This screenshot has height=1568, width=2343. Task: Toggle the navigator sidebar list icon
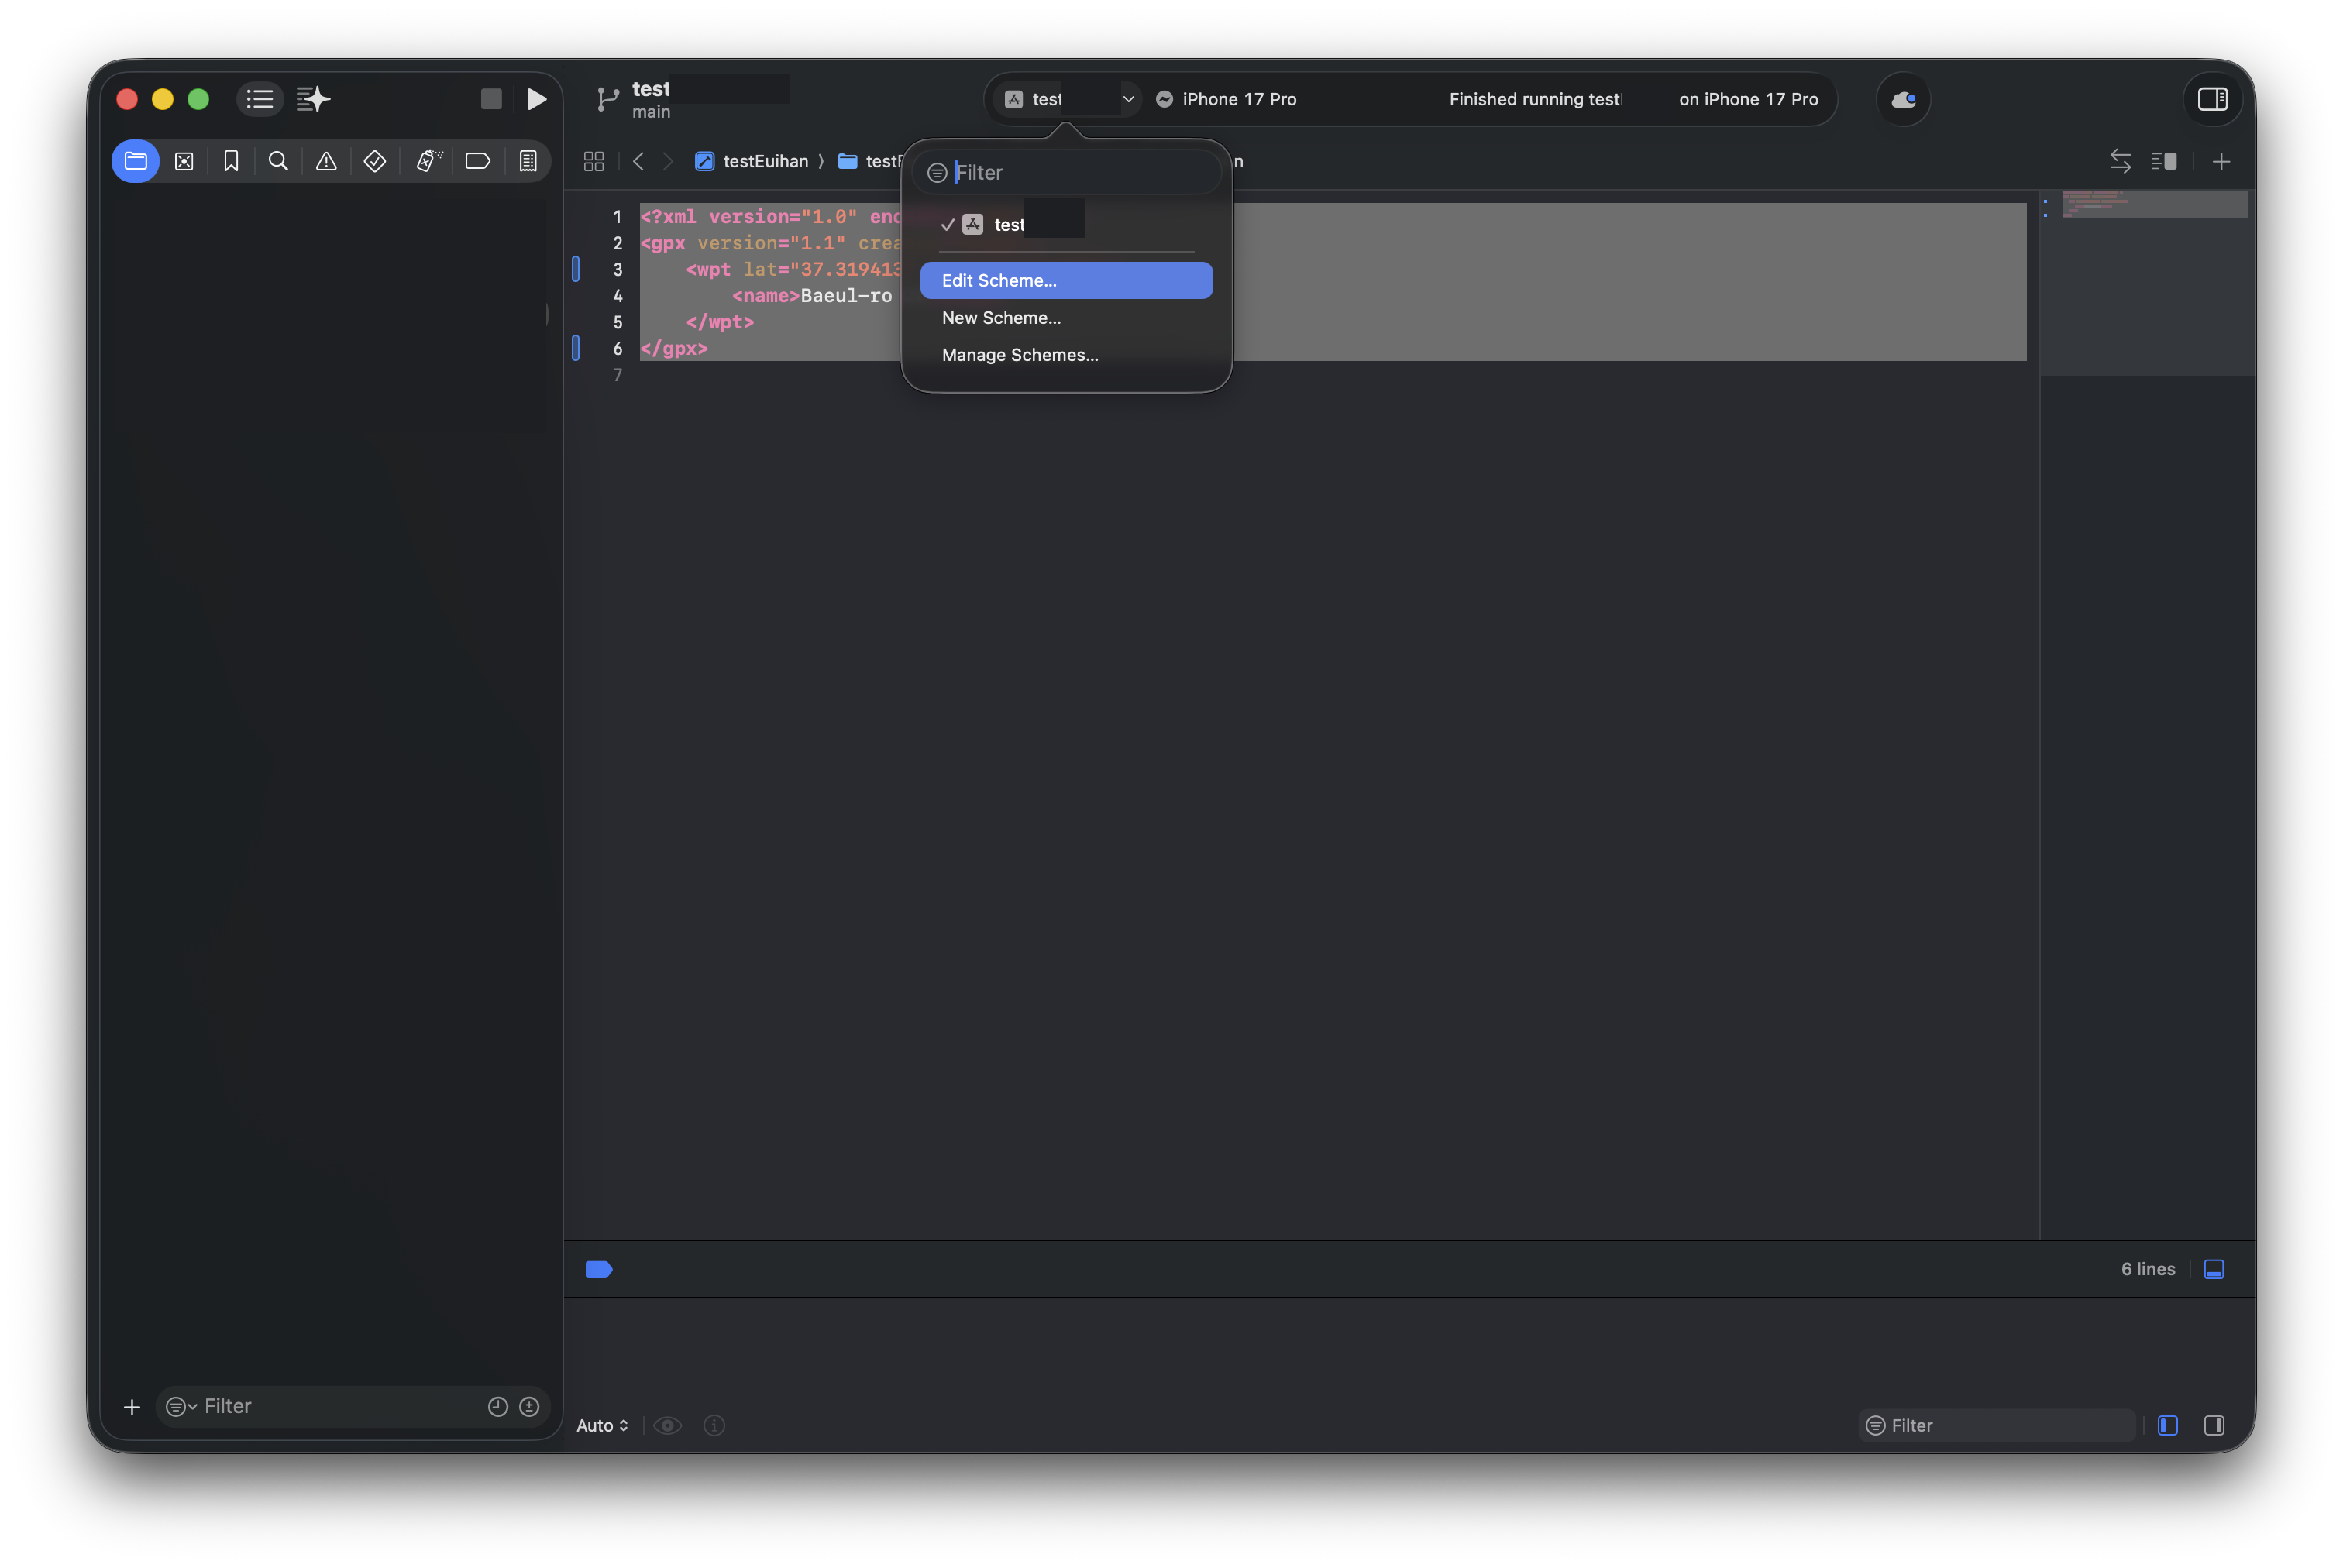(x=260, y=99)
